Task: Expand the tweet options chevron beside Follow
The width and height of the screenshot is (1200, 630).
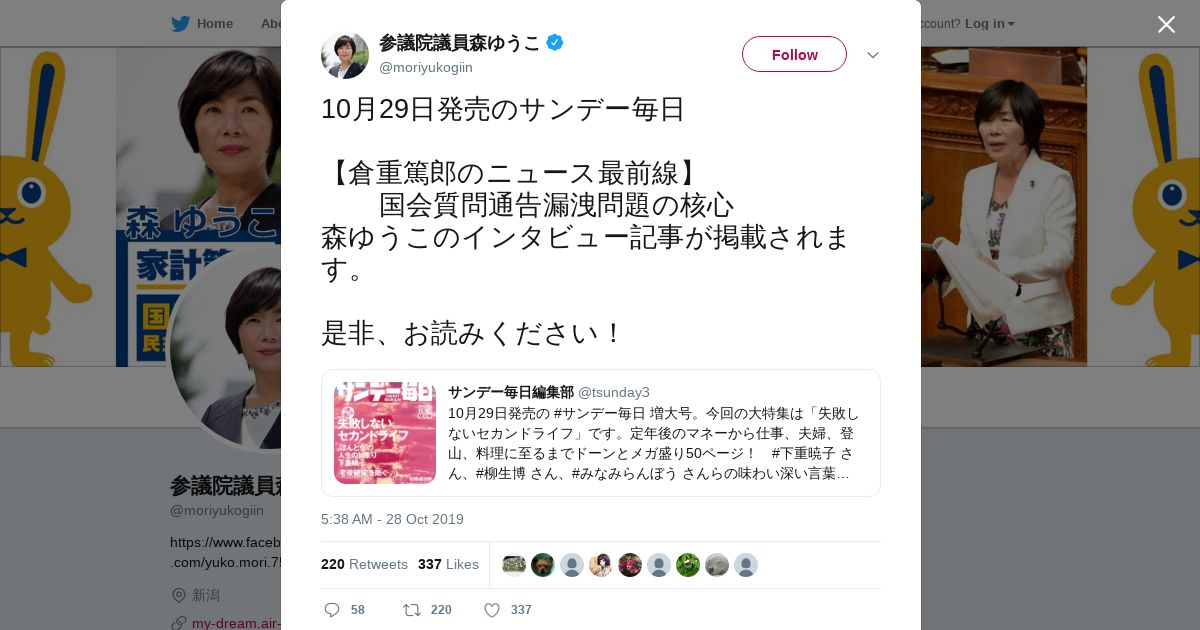Action: pyautogui.click(x=873, y=55)
